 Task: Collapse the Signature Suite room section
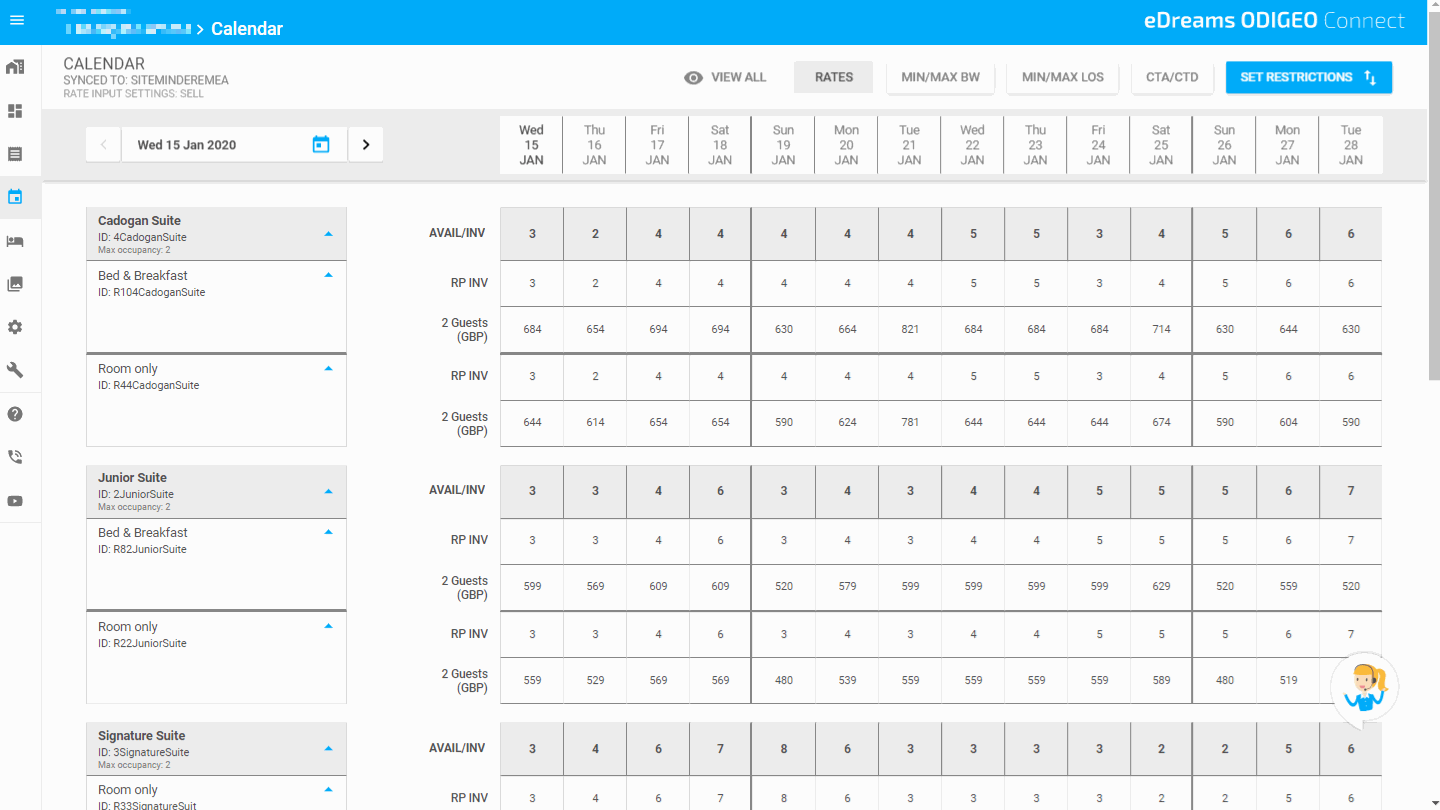click(328, 748)
